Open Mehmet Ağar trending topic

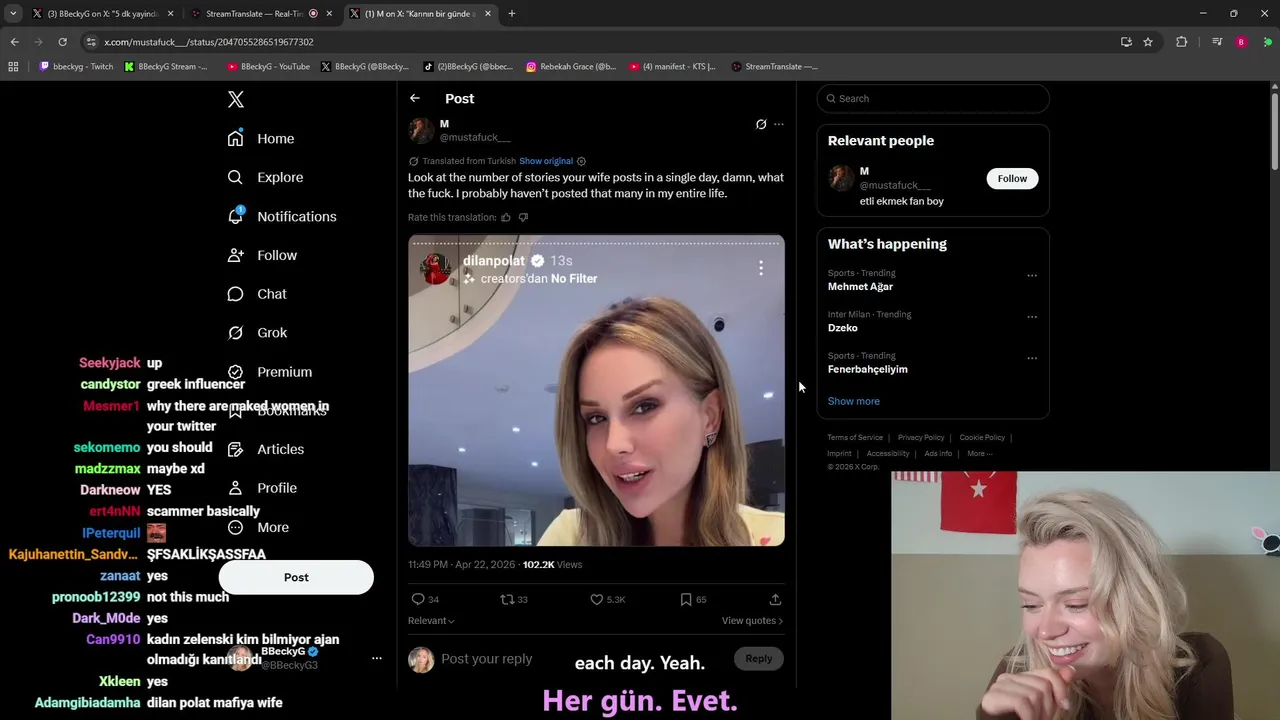860,287
